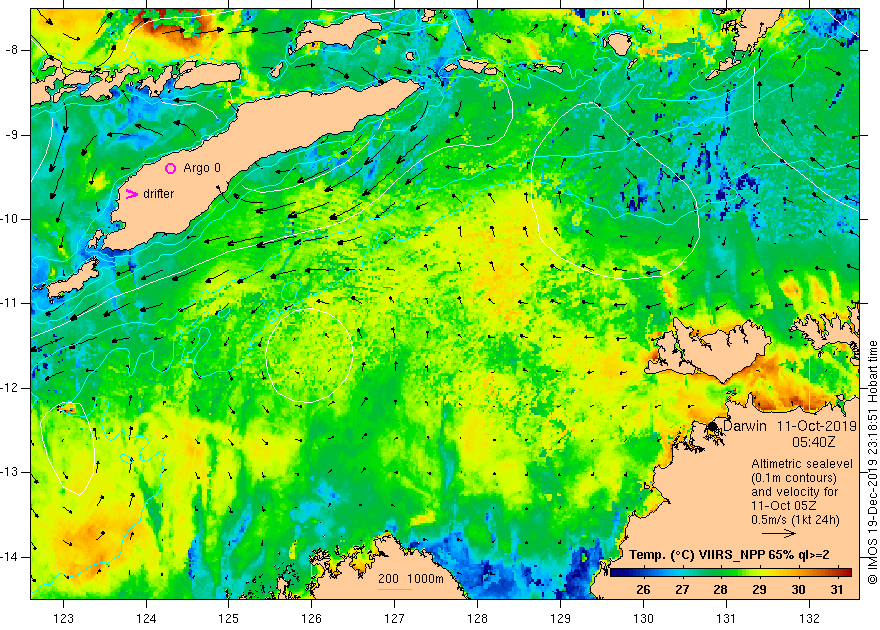Click the 'drifter' label text
This screenshot has width=880, height=630.
[159, 194]
